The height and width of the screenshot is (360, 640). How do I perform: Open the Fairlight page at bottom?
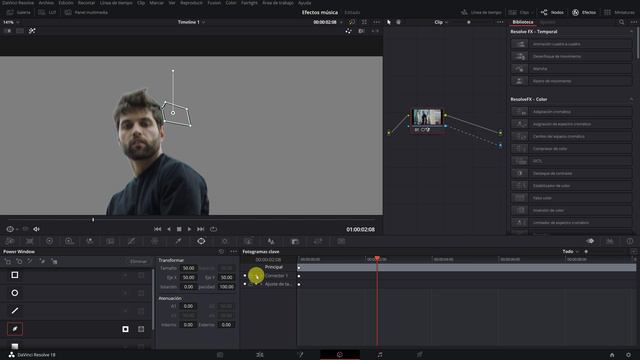pyautogui.click(x=380, y=355)
